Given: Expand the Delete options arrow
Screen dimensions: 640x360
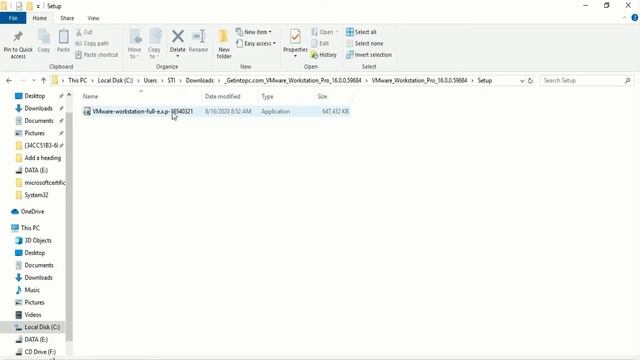Looking at the screenshot, I should pyautogui.click(x=178, y=56).
